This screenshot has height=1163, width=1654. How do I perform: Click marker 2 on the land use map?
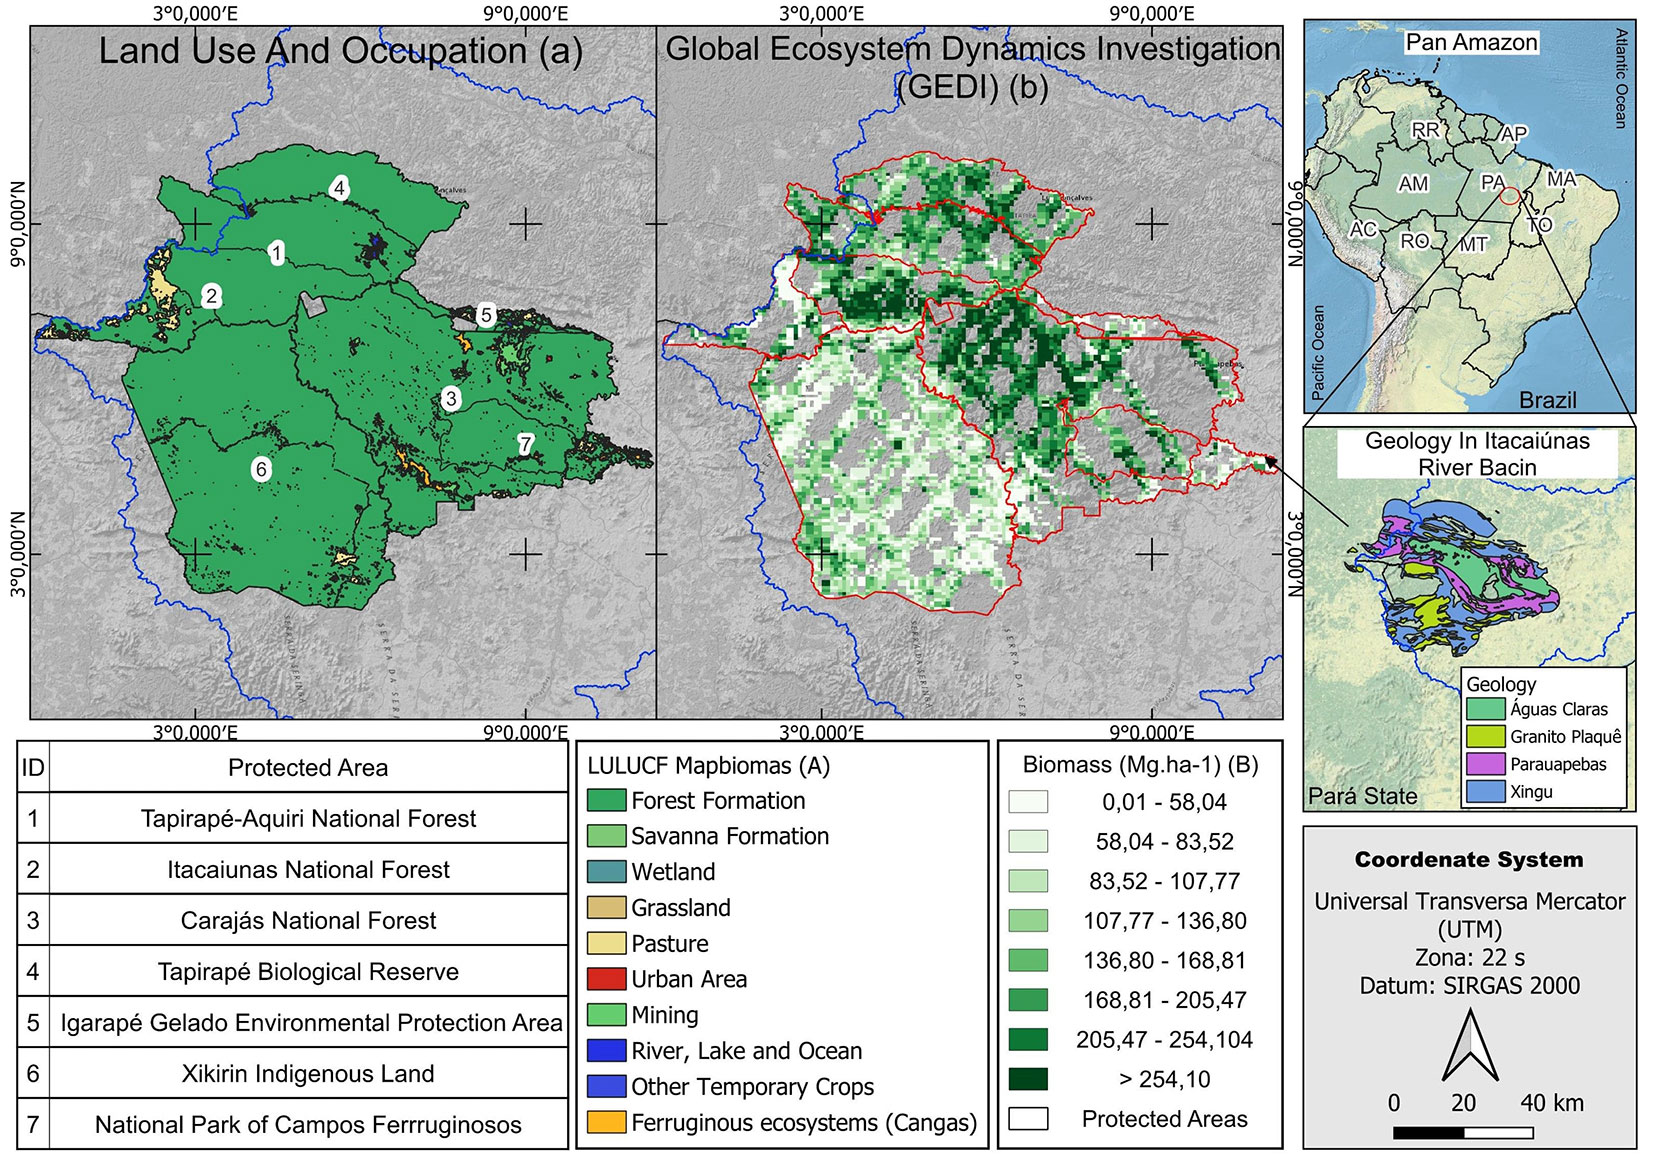coord(211,296)
